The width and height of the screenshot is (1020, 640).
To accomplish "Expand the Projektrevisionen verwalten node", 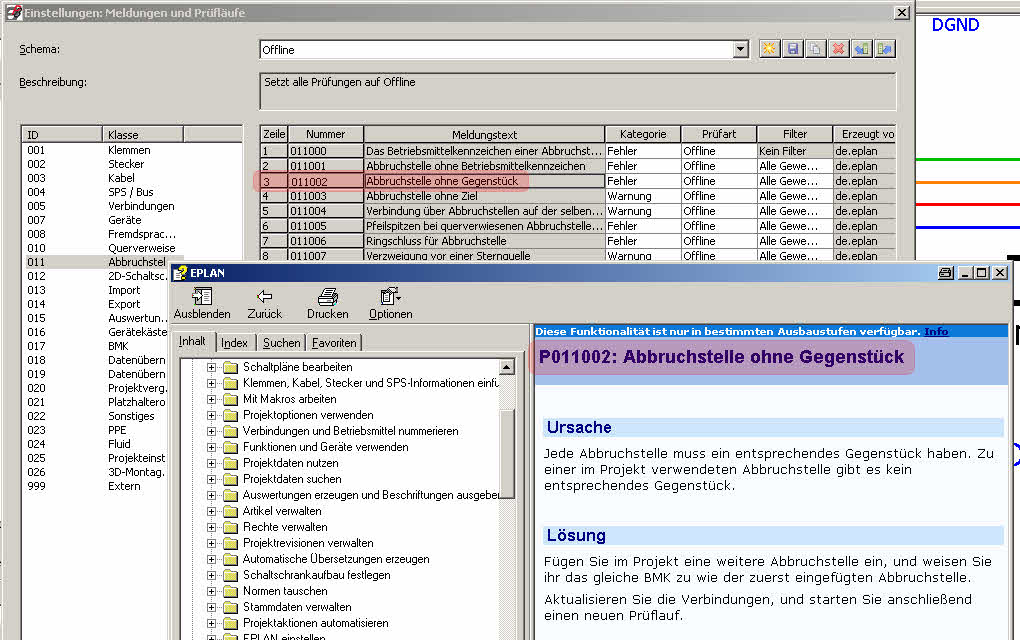I will click(x=211, y=544).
